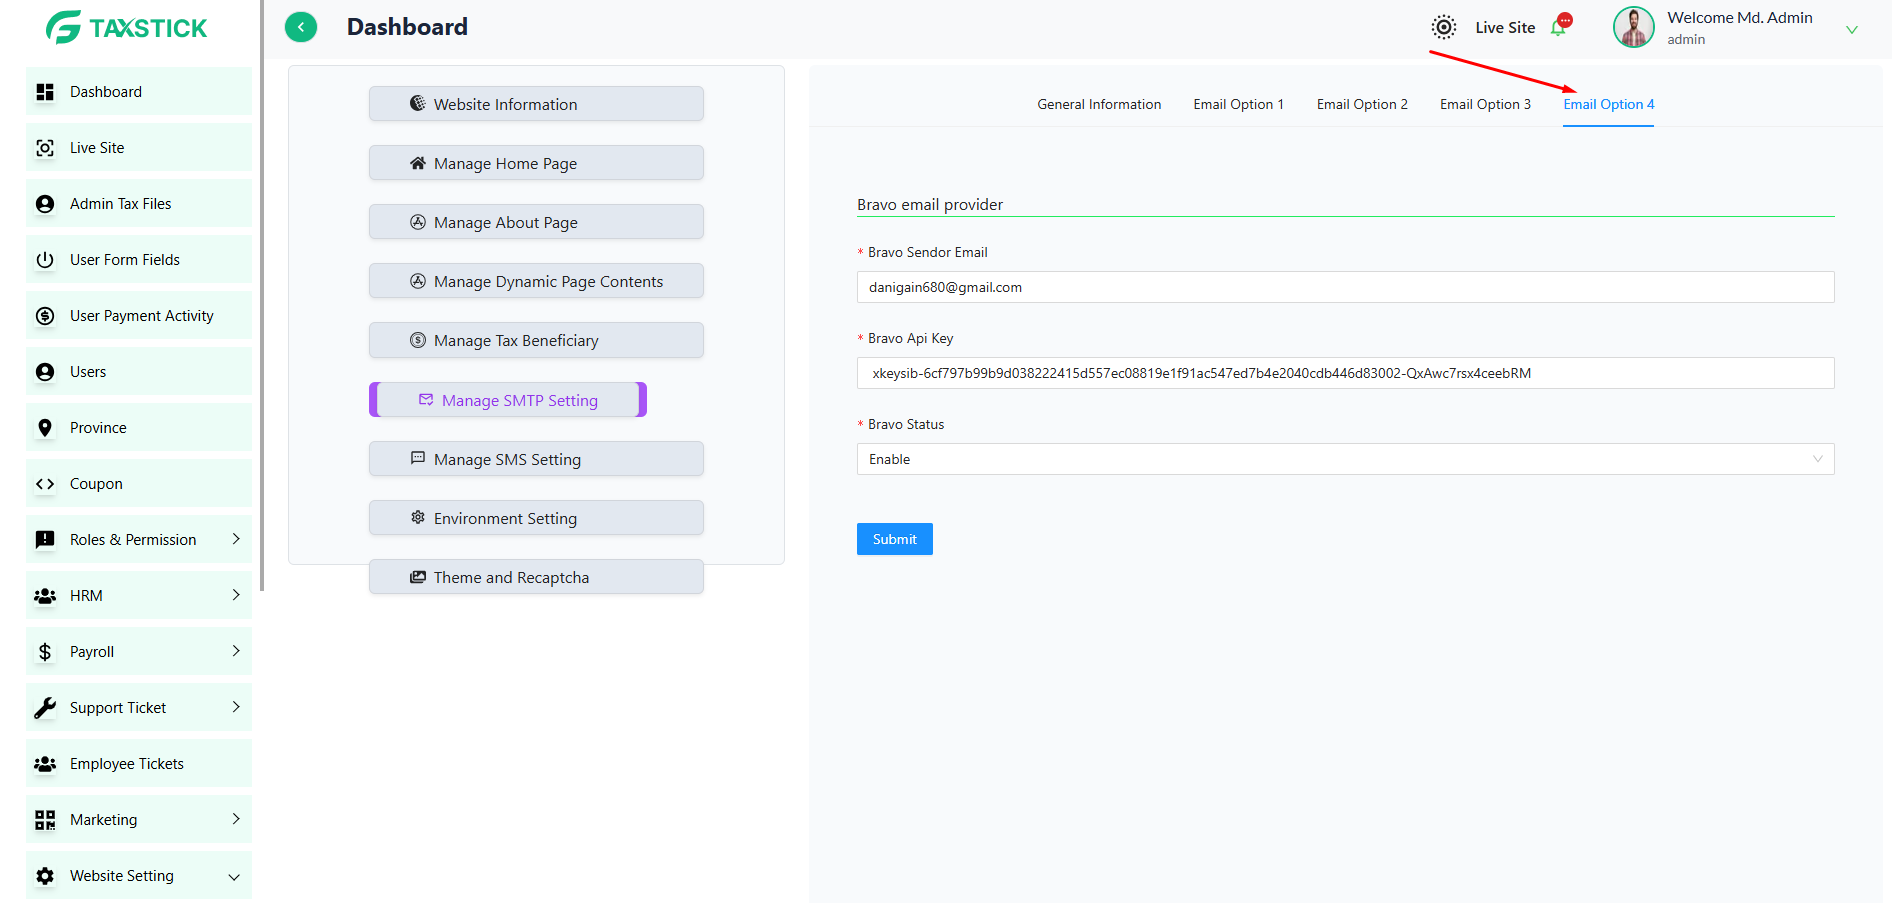Viewport: 1892px width, 903px height.
Task: Submit the Bravo email settings
Action: tap(894, 539)
